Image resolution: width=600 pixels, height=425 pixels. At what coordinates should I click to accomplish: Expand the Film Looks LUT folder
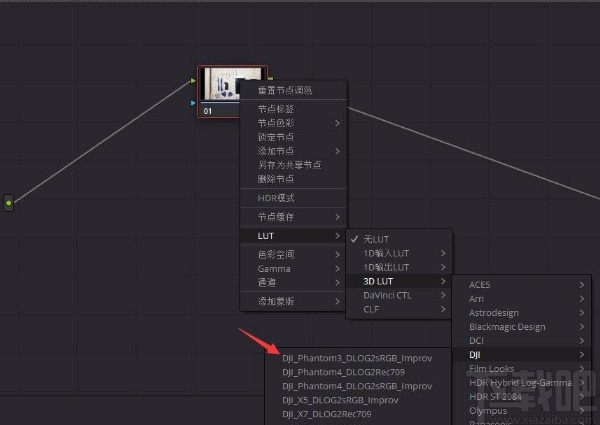coord(522,369)
